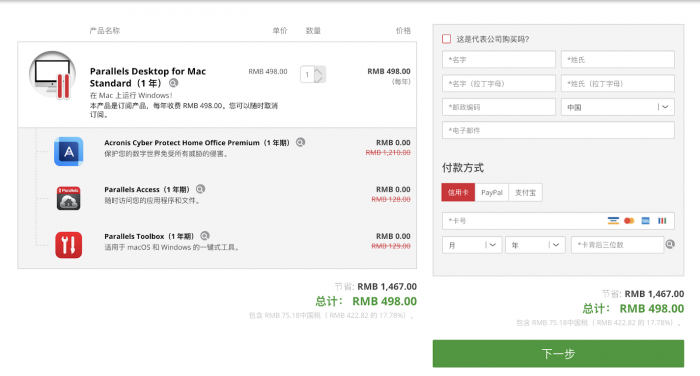Click the Parallels Access app icon
Viewport: 700px width, 376px height.
68,198
